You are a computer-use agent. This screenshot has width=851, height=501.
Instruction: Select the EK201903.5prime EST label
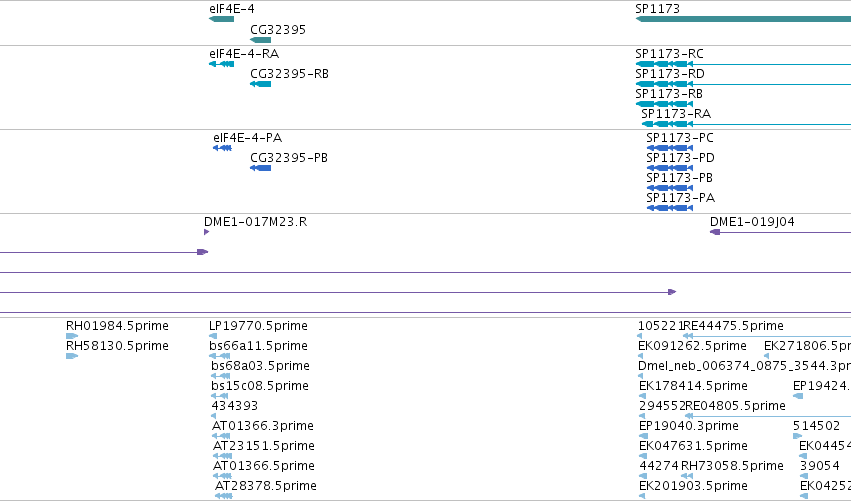click(x=693, y=486)
